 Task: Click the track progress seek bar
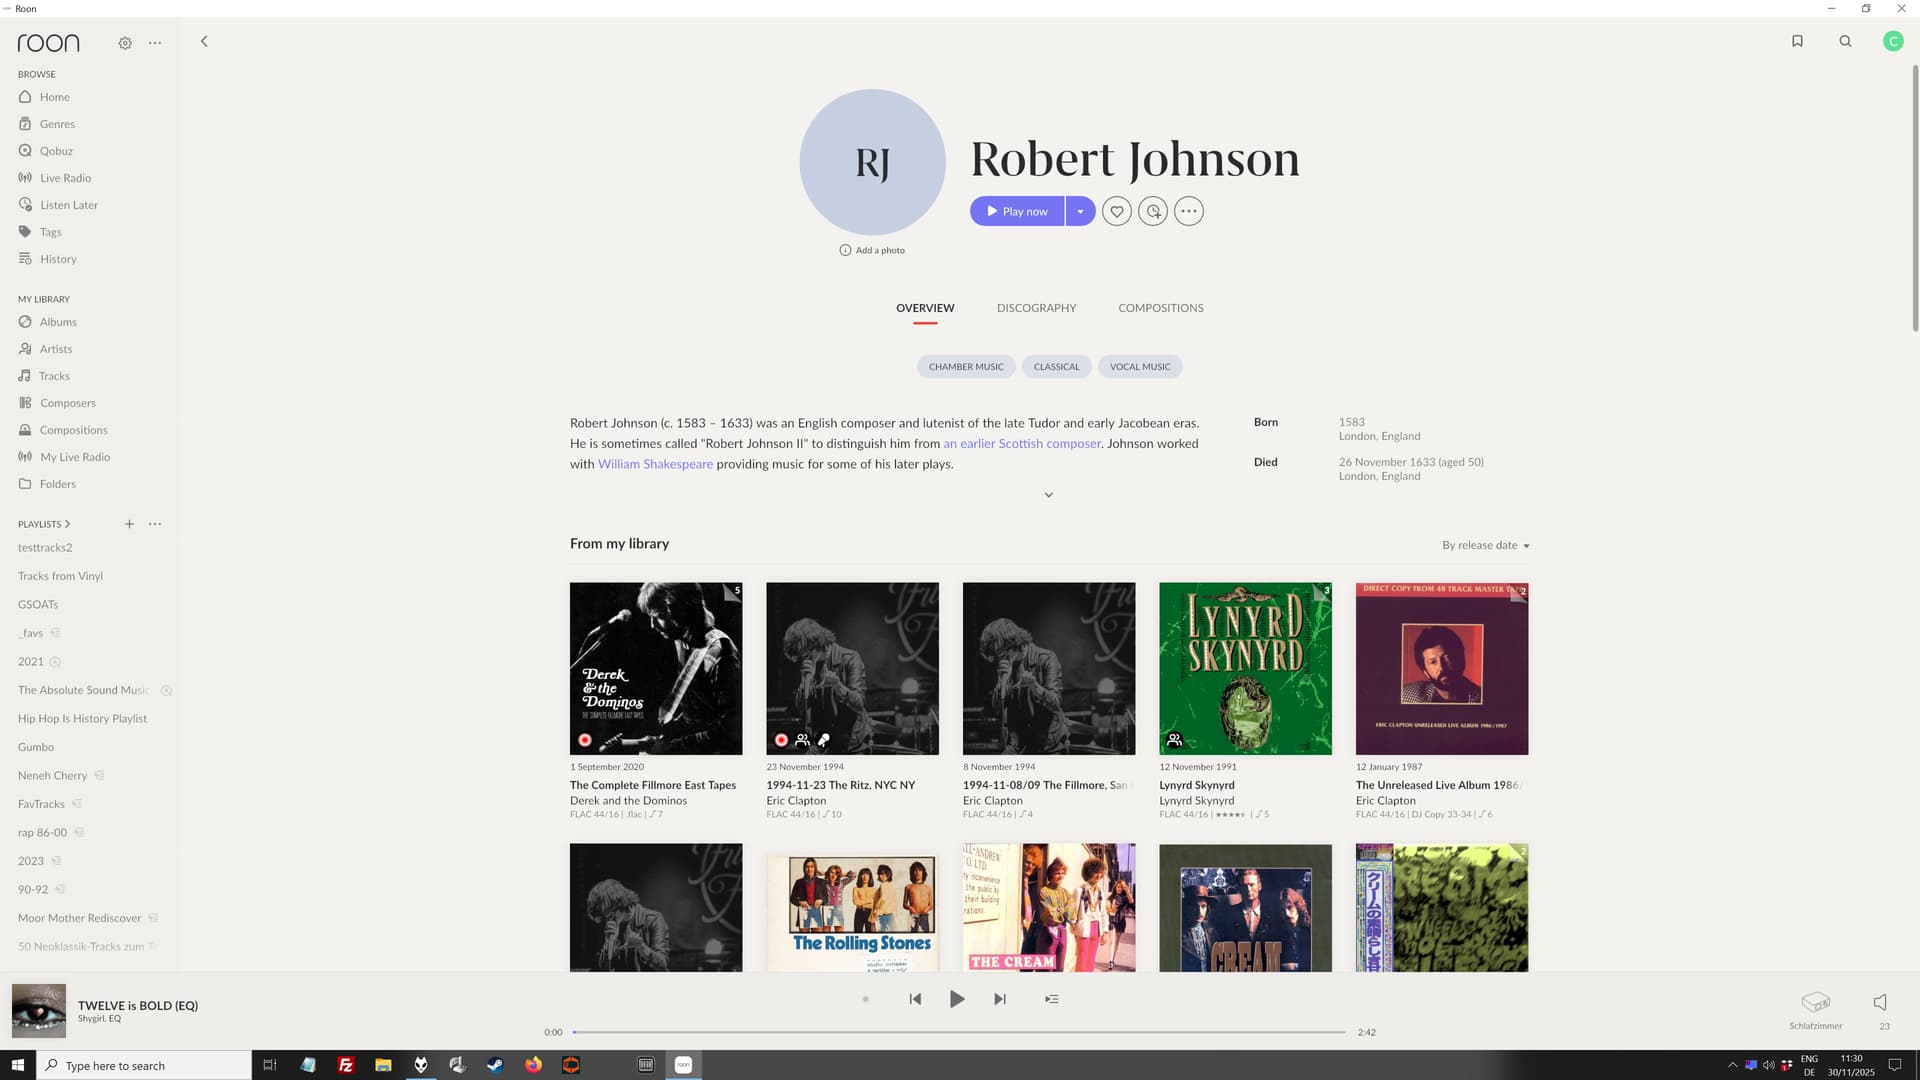coord(958,1032)
